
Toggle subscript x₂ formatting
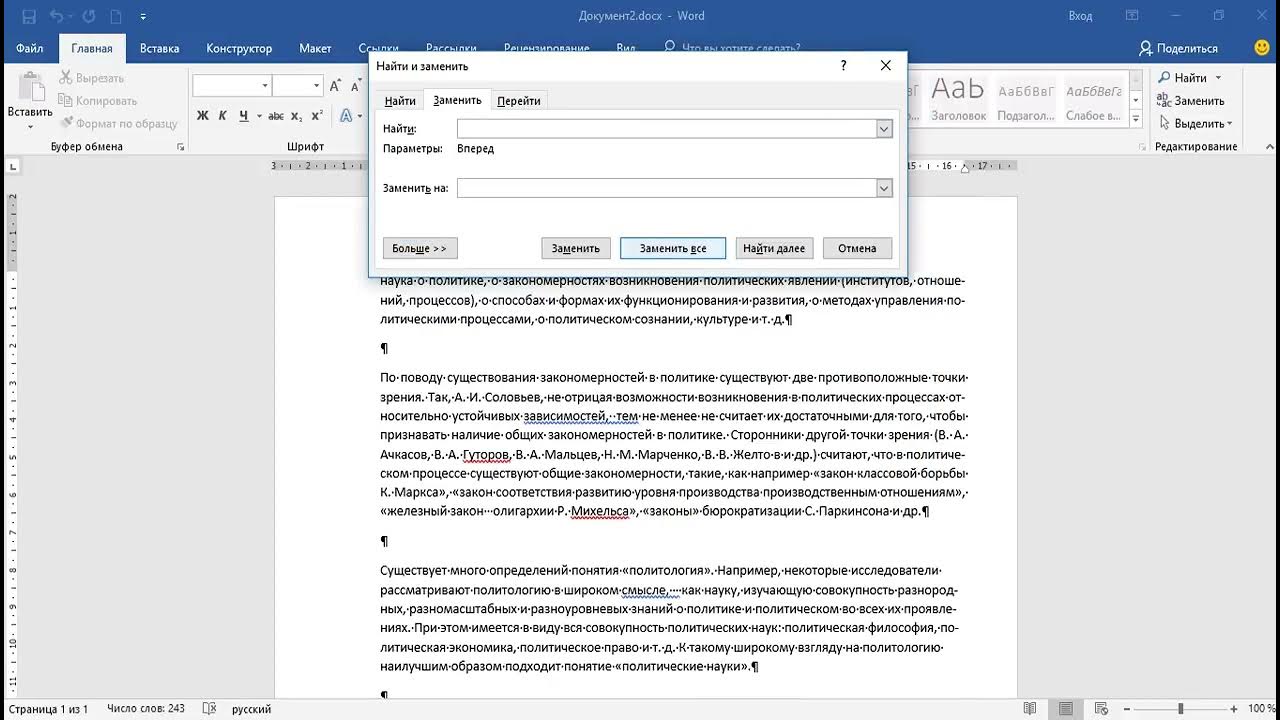(297, 115)
